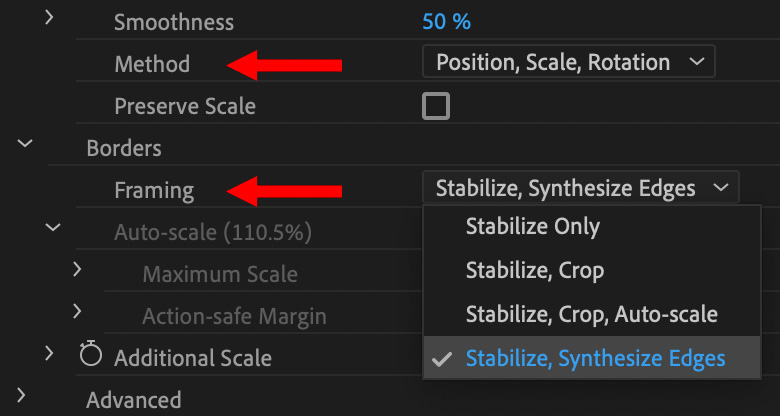780x416 pixels.
Task: Expand the Action-safe Margin property
Action: [x=77, y=312]
